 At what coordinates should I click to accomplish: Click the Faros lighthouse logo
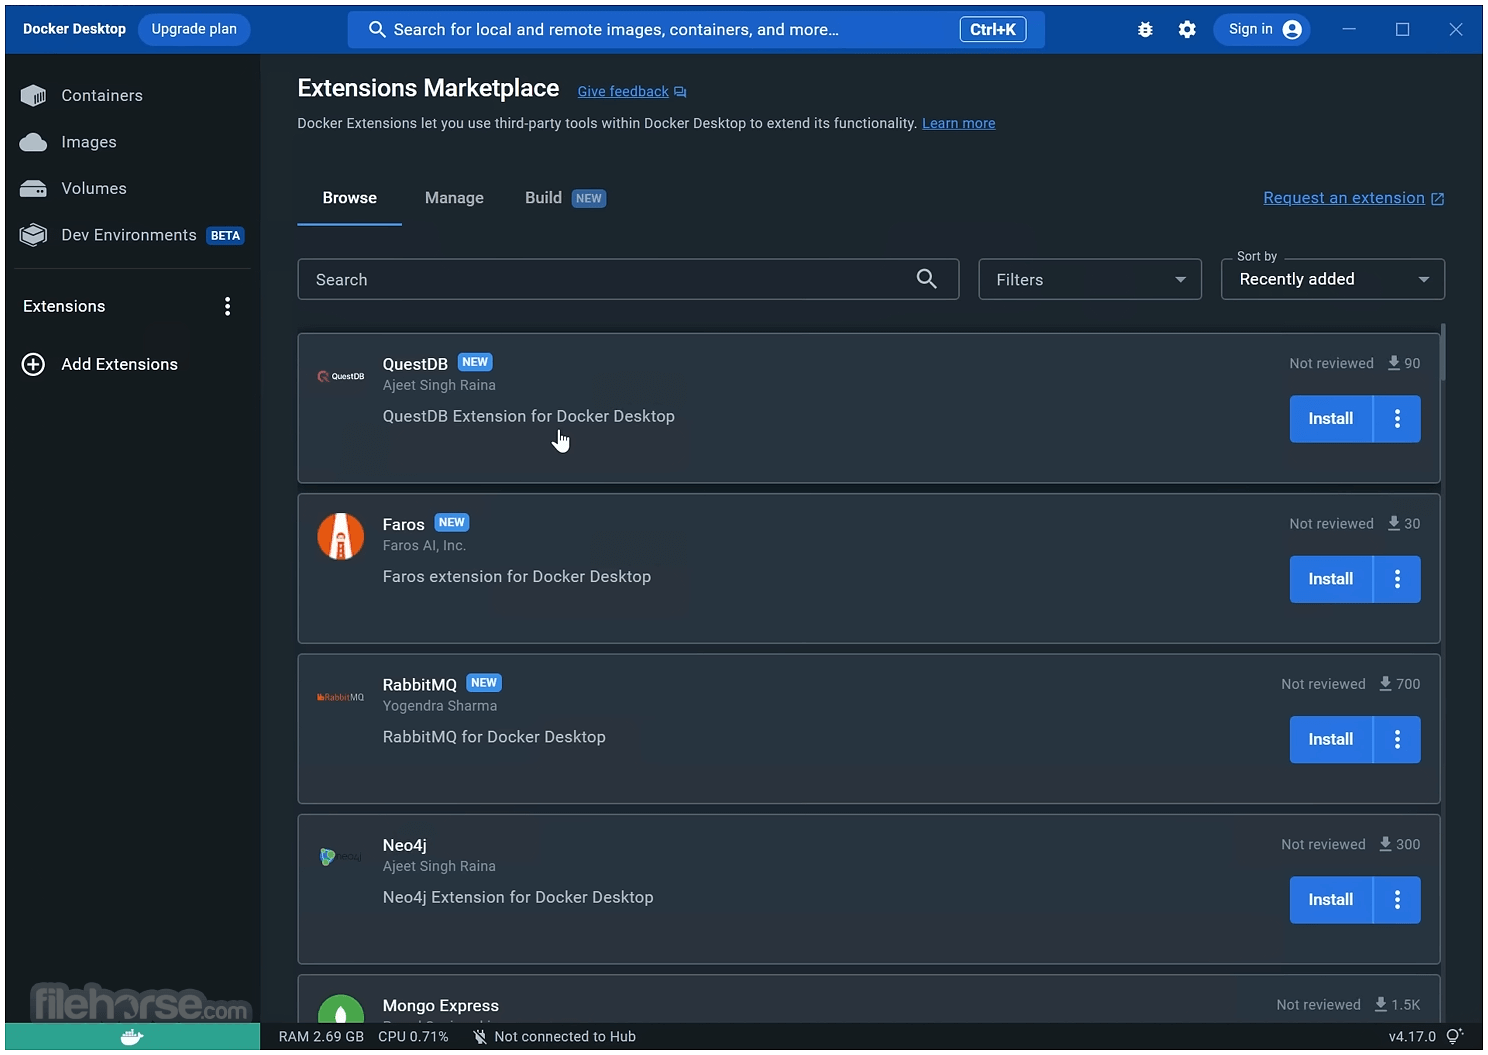coord(341,537)
